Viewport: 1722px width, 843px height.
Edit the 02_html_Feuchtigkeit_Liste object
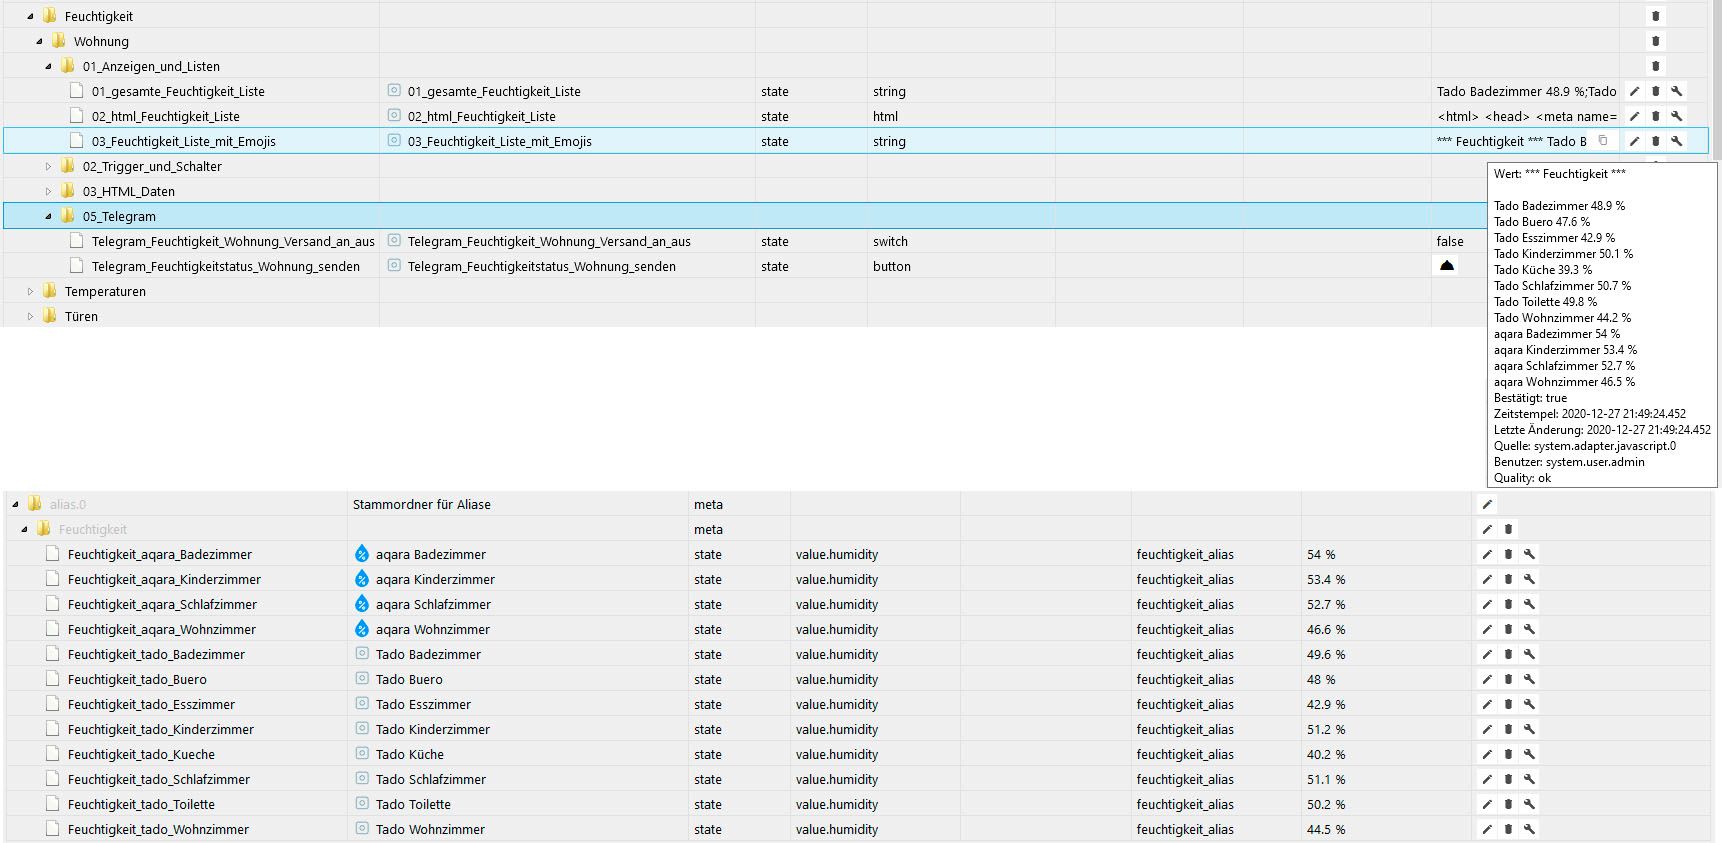click(1634, 116)
